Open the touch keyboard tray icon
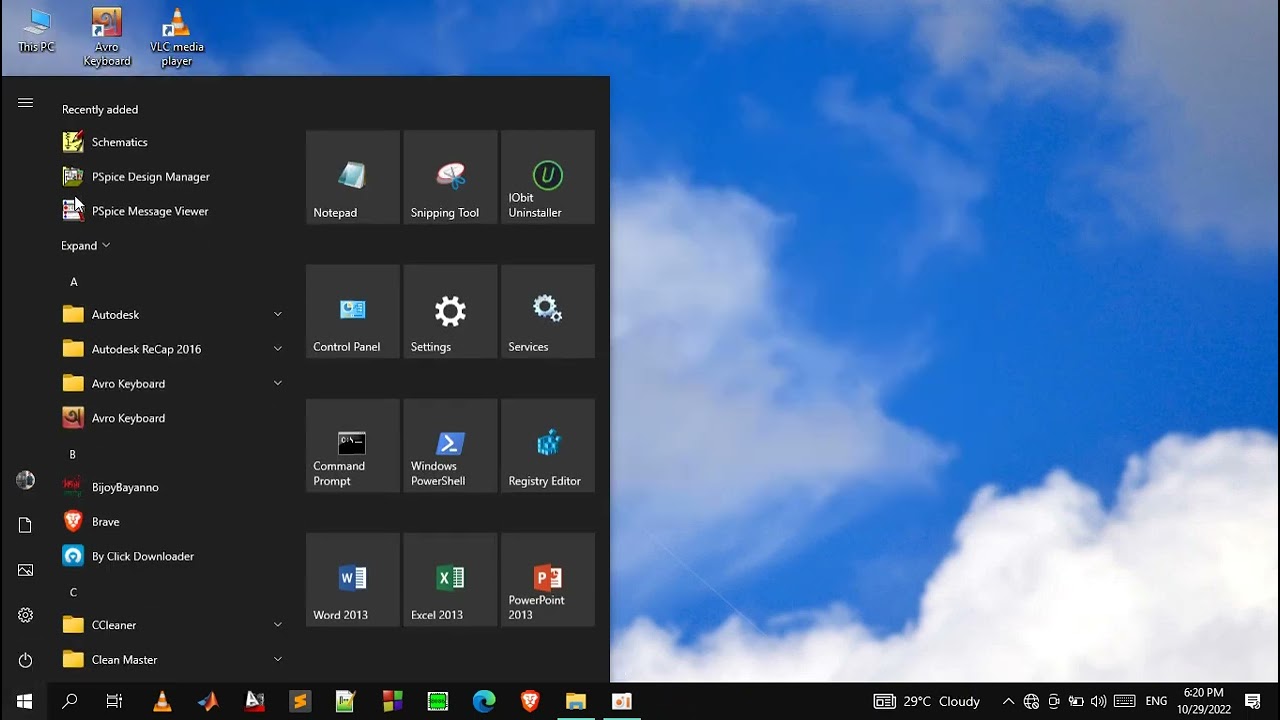Viewport: 1280px width, 720px height. [x=1124, y=701]
